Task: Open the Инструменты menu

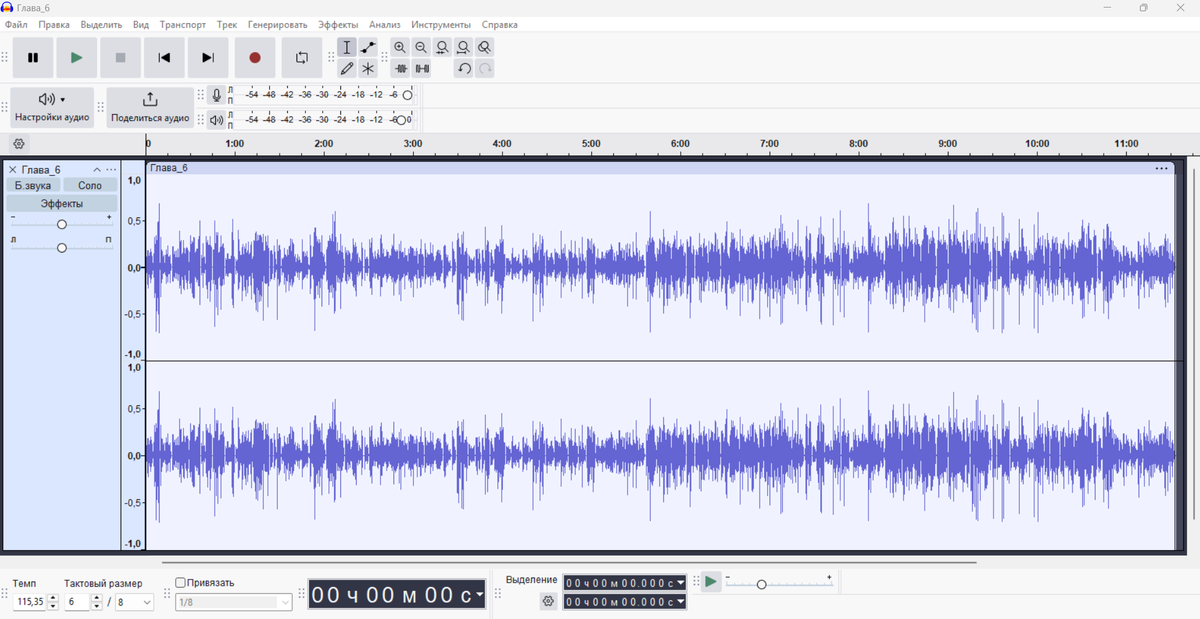Action: click(441, 24)
